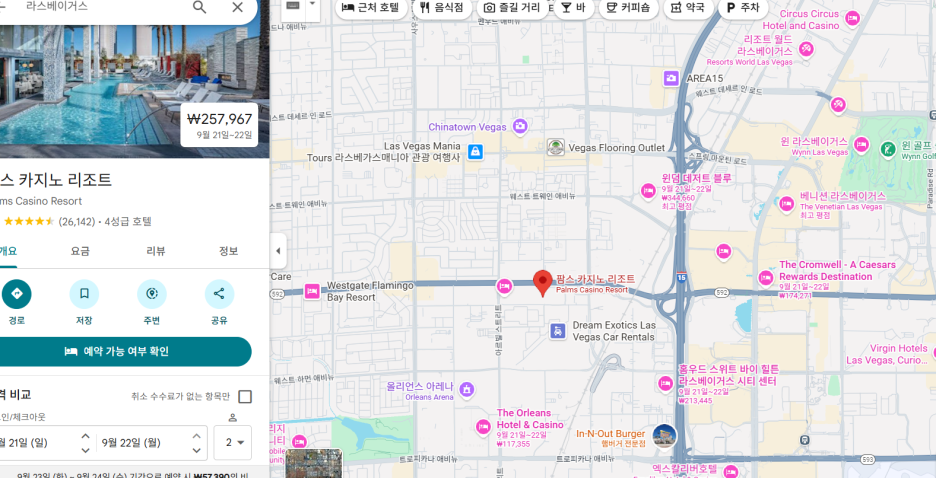The height and width of the screenshot is (478, 936).
Task: Click the Dream Exotics car rental pin
Action: click(558, 331)
